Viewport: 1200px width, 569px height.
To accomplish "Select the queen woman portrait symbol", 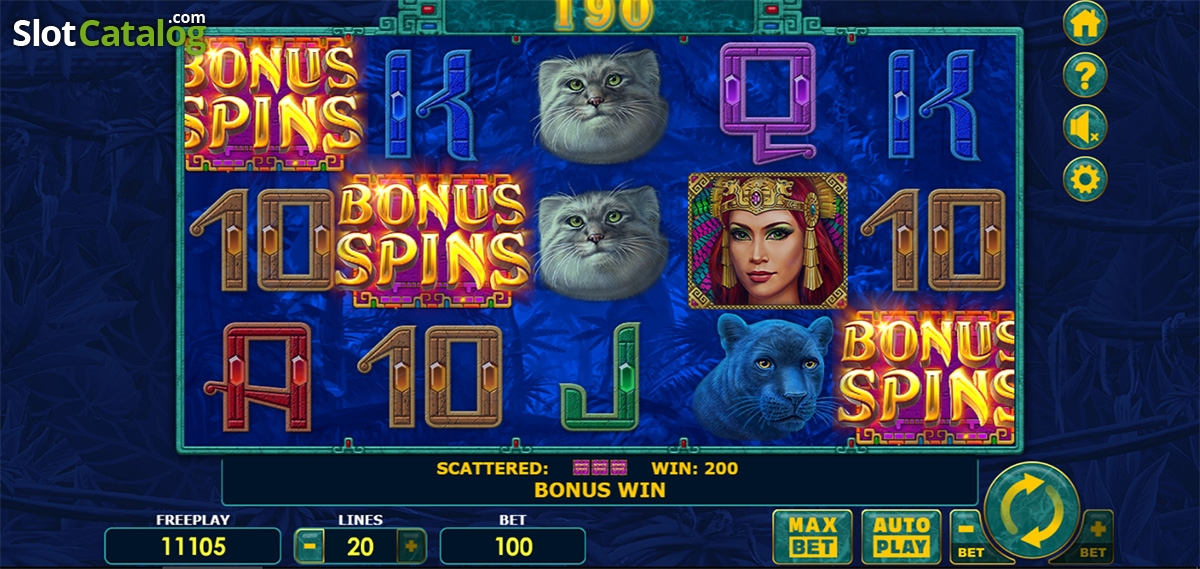I will (x=768, y=240).
